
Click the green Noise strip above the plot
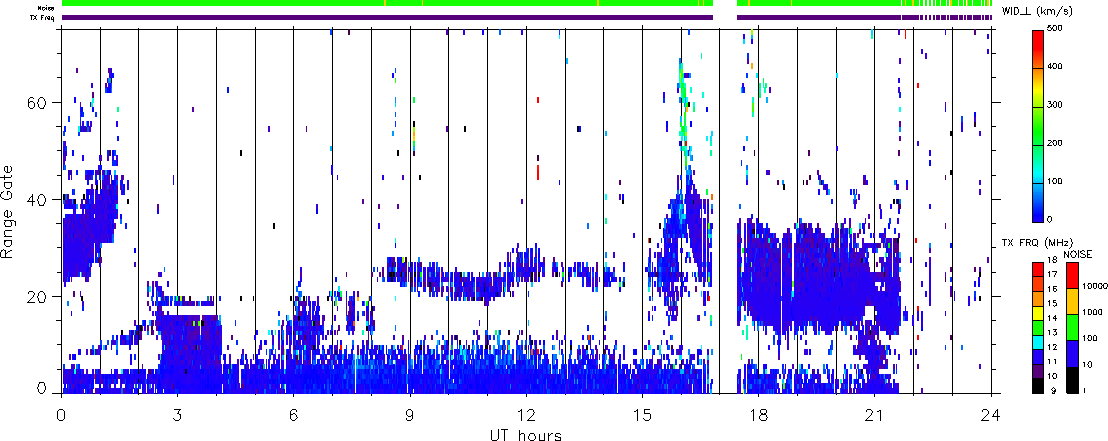[x=526, y=4]
